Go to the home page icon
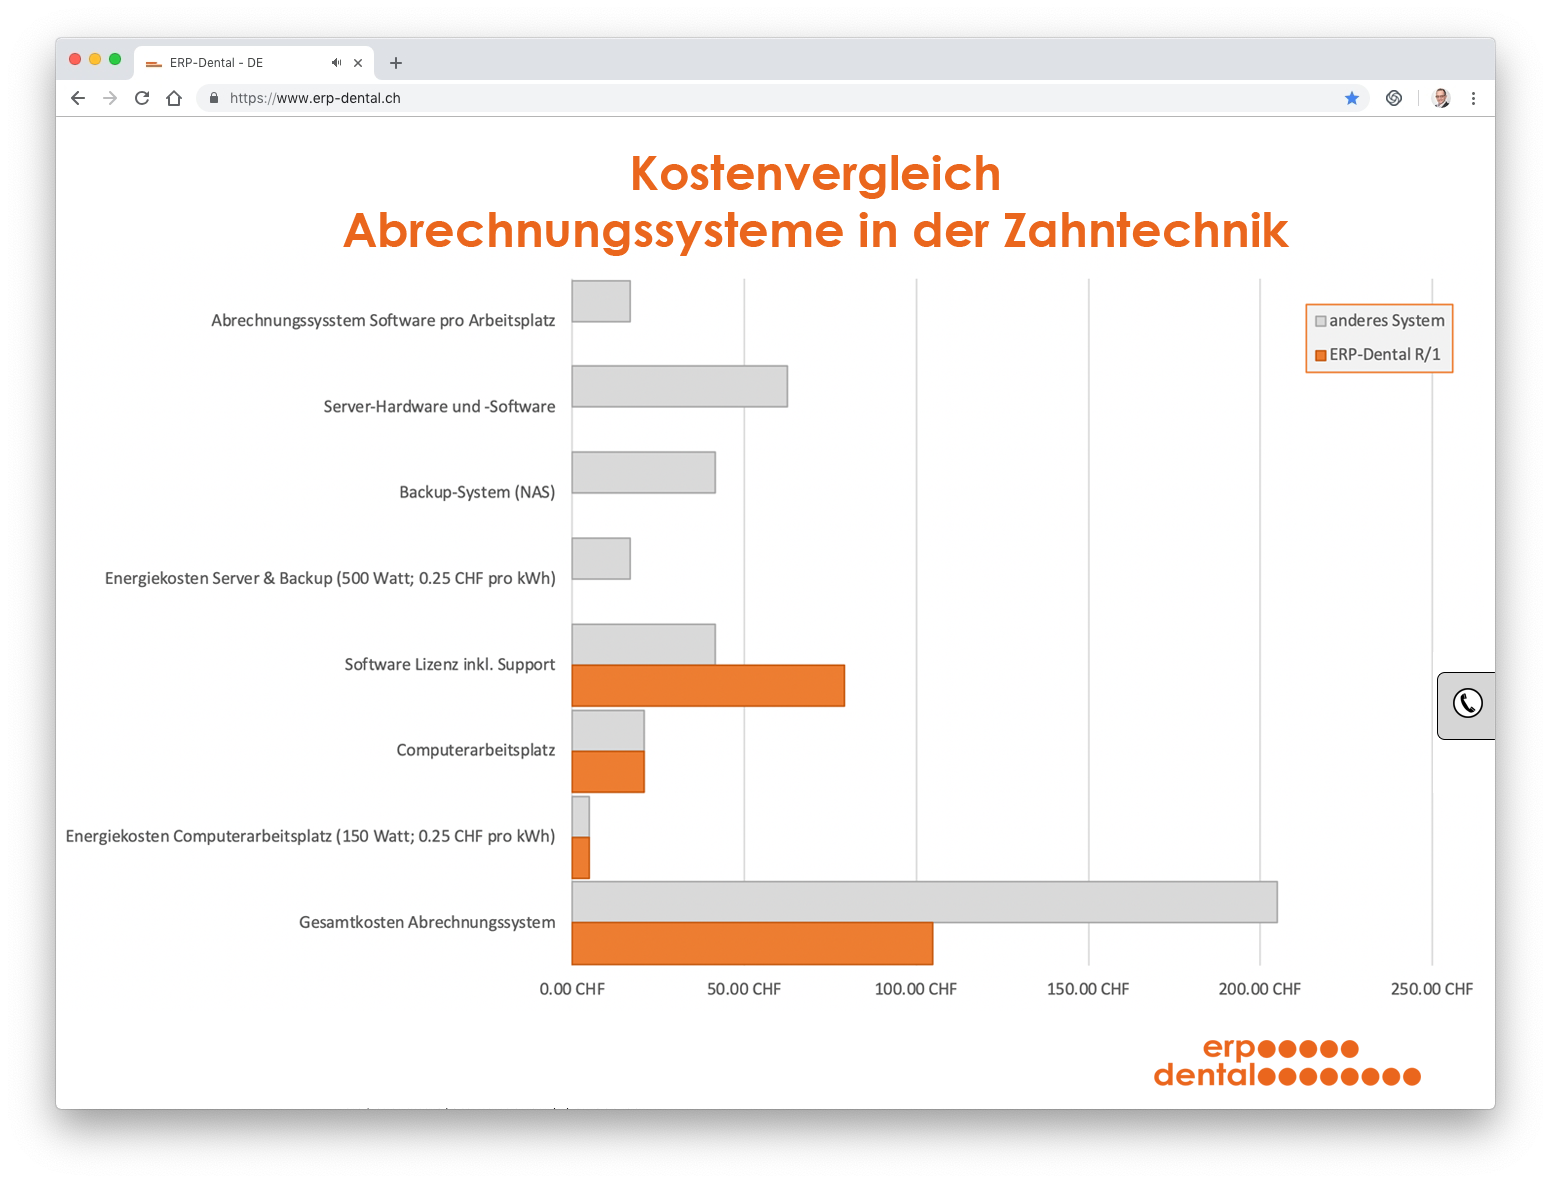Screen dimensions: 1551x1183 (x=174, y=98)
